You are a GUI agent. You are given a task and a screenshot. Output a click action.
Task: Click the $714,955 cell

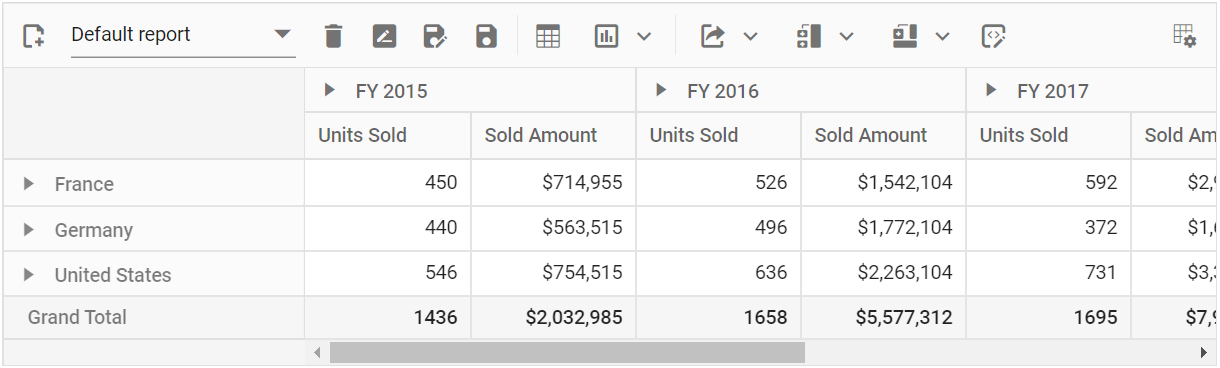pos(553,183)
